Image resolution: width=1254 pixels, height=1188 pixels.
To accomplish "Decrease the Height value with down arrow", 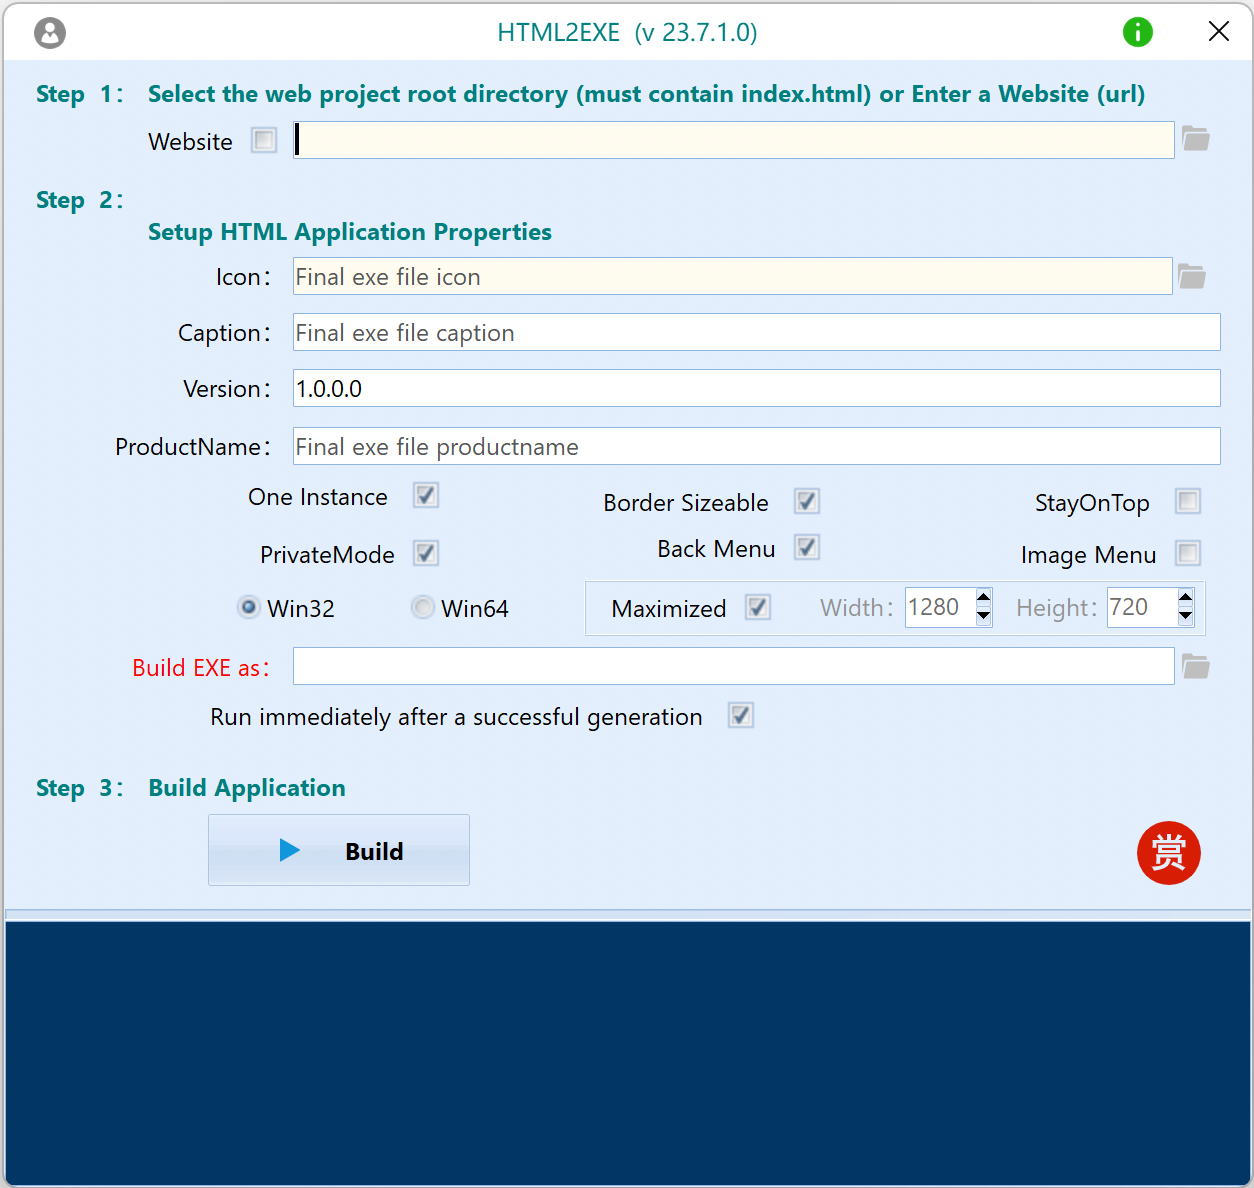I will coord(1185,616).
